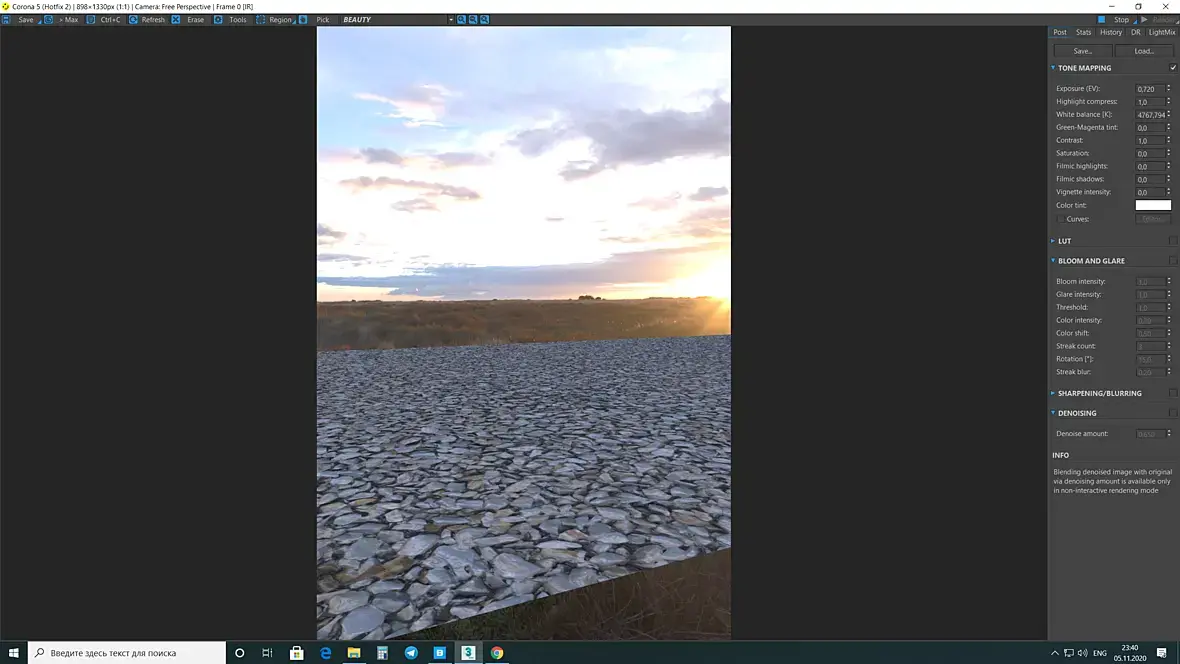Switch to the History tab

(x=1111, y=32)
